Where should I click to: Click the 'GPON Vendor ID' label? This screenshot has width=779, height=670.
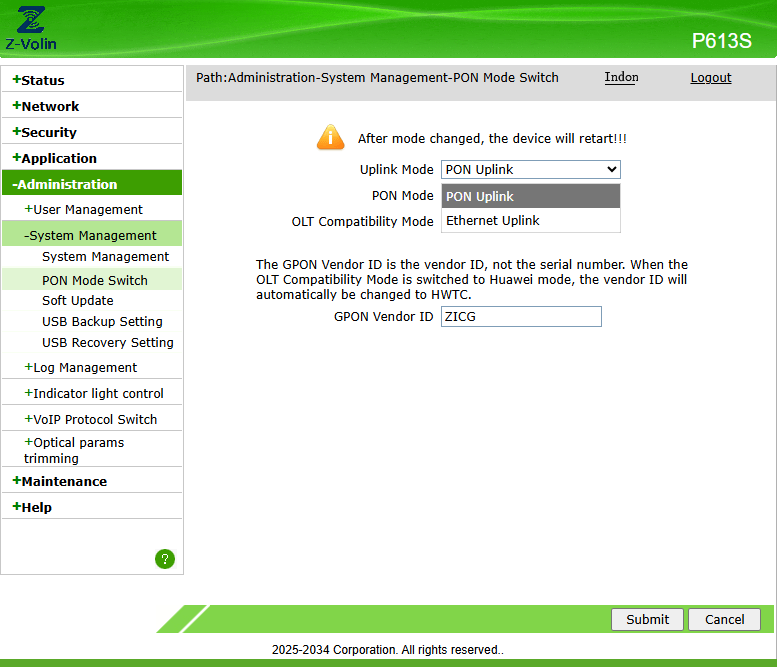click(x=383, y=316)
